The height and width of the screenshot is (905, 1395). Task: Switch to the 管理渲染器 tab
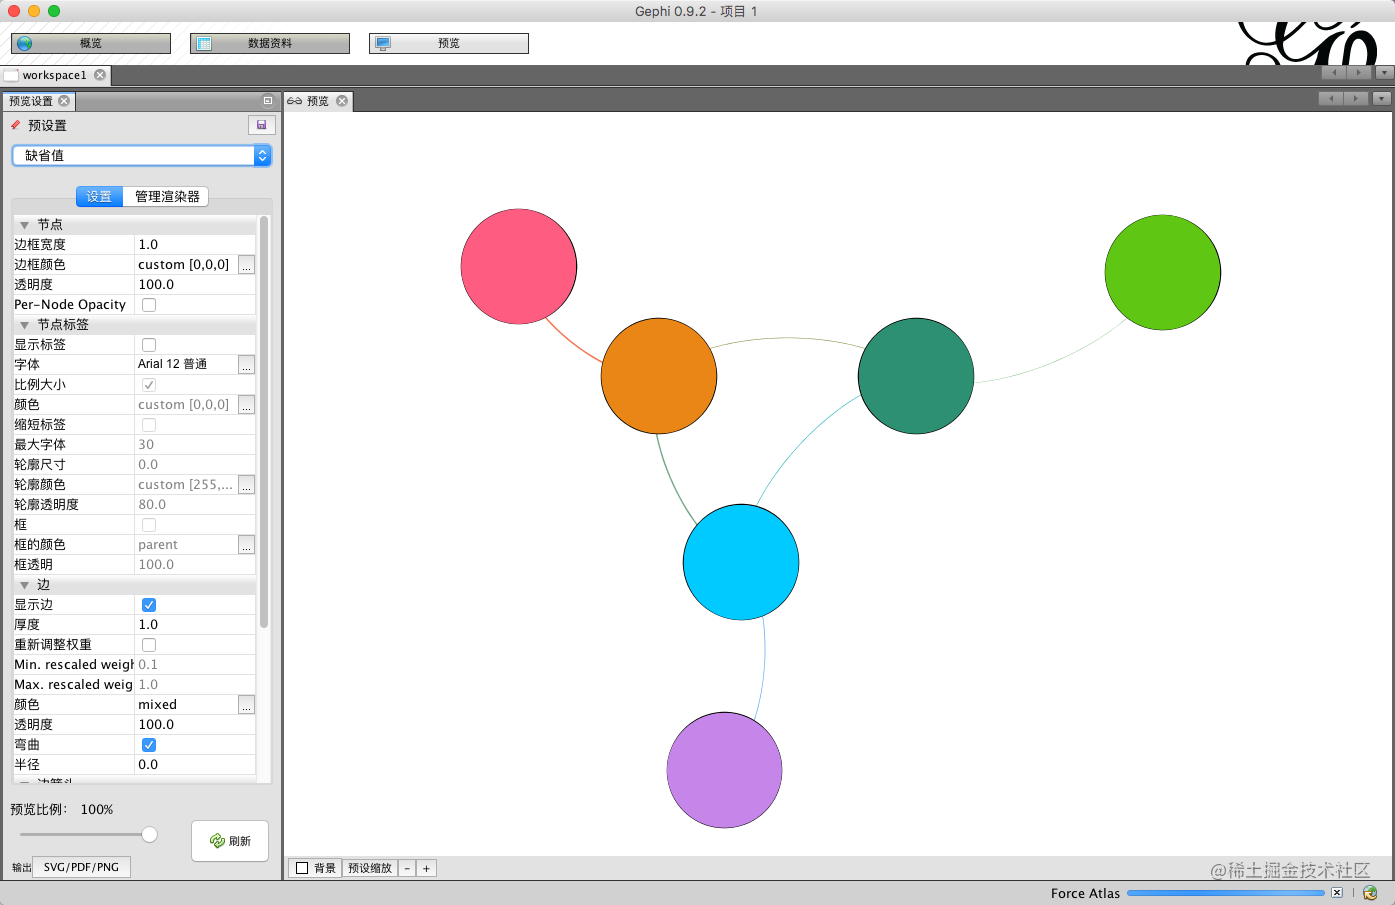pyautogui.click(x=166, y=196)
